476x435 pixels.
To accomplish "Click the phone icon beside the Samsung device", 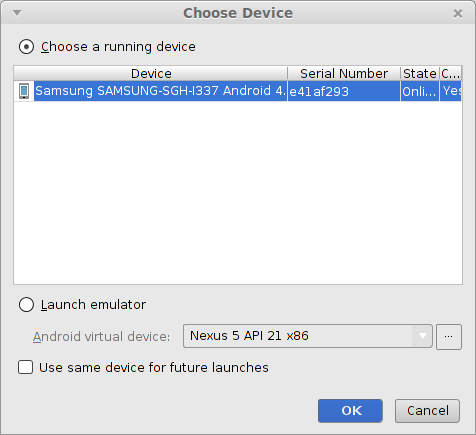I will coord(24,91).
